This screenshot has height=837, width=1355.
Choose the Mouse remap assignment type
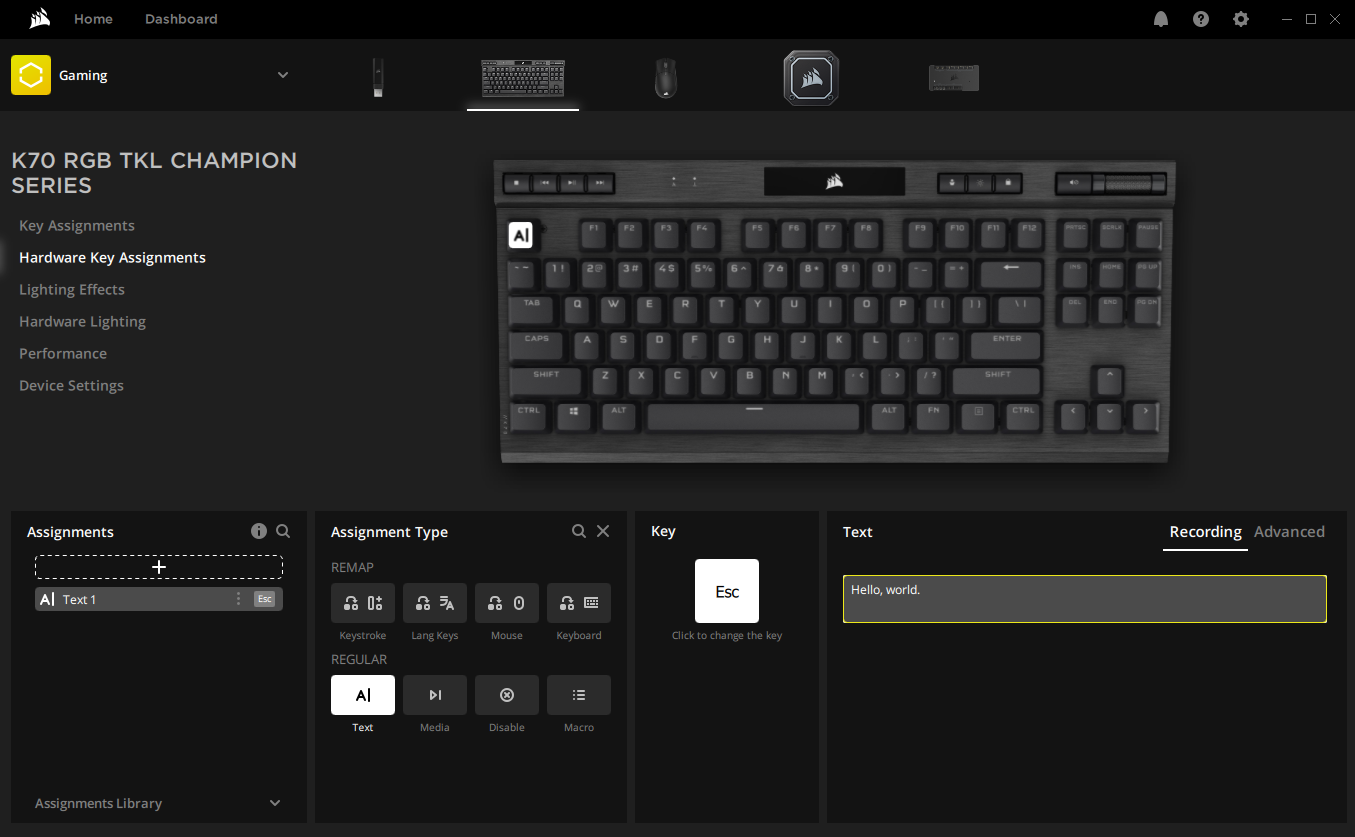506,602
